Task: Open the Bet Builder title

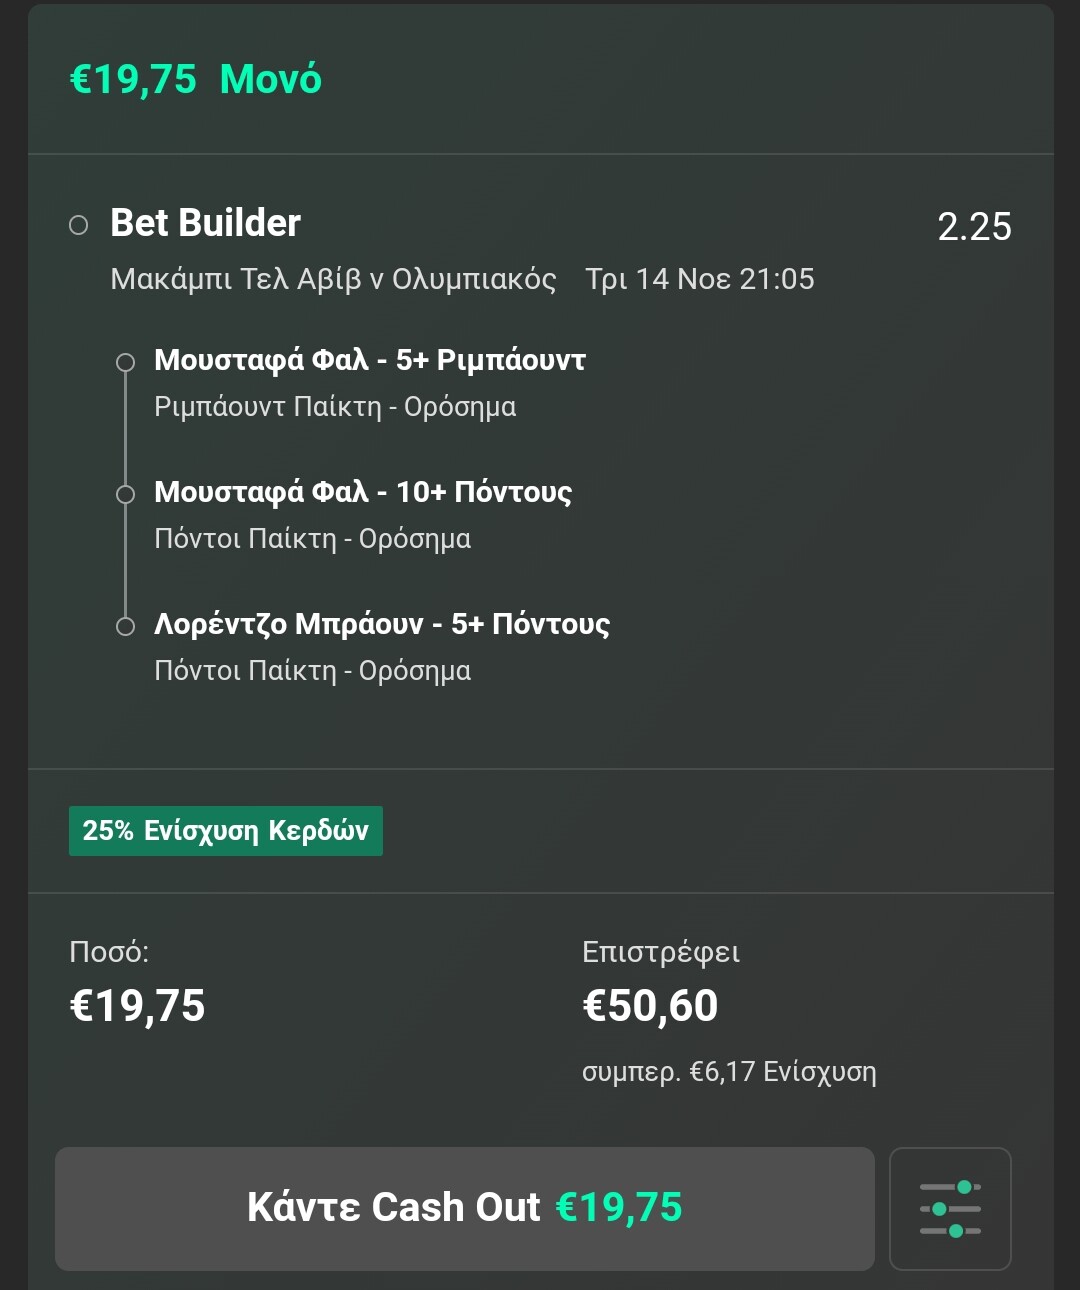Action: 205,223
